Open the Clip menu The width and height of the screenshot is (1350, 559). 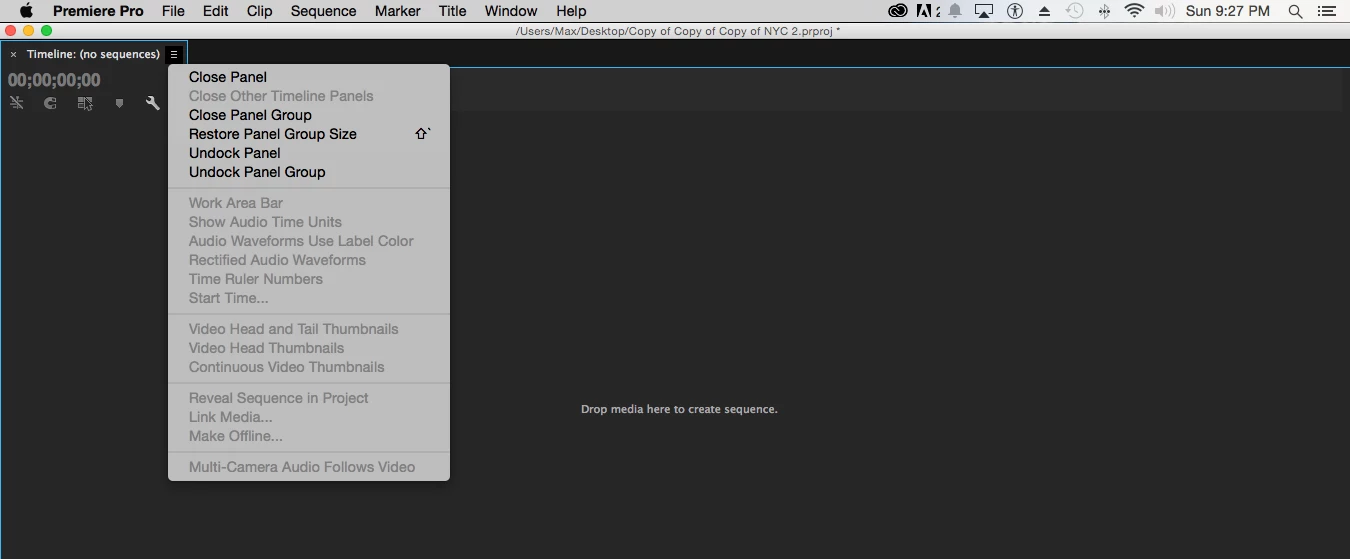259,11
